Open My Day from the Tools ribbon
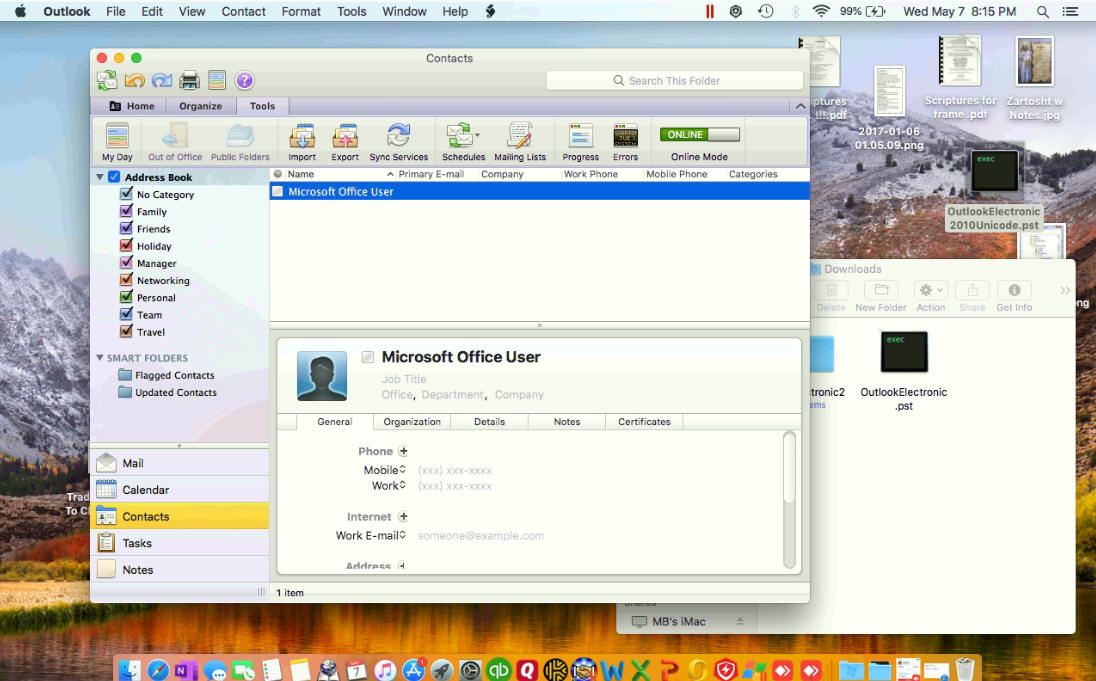Image resolution: width=1096 pixels, height=681 pixels. pos(117,142)
